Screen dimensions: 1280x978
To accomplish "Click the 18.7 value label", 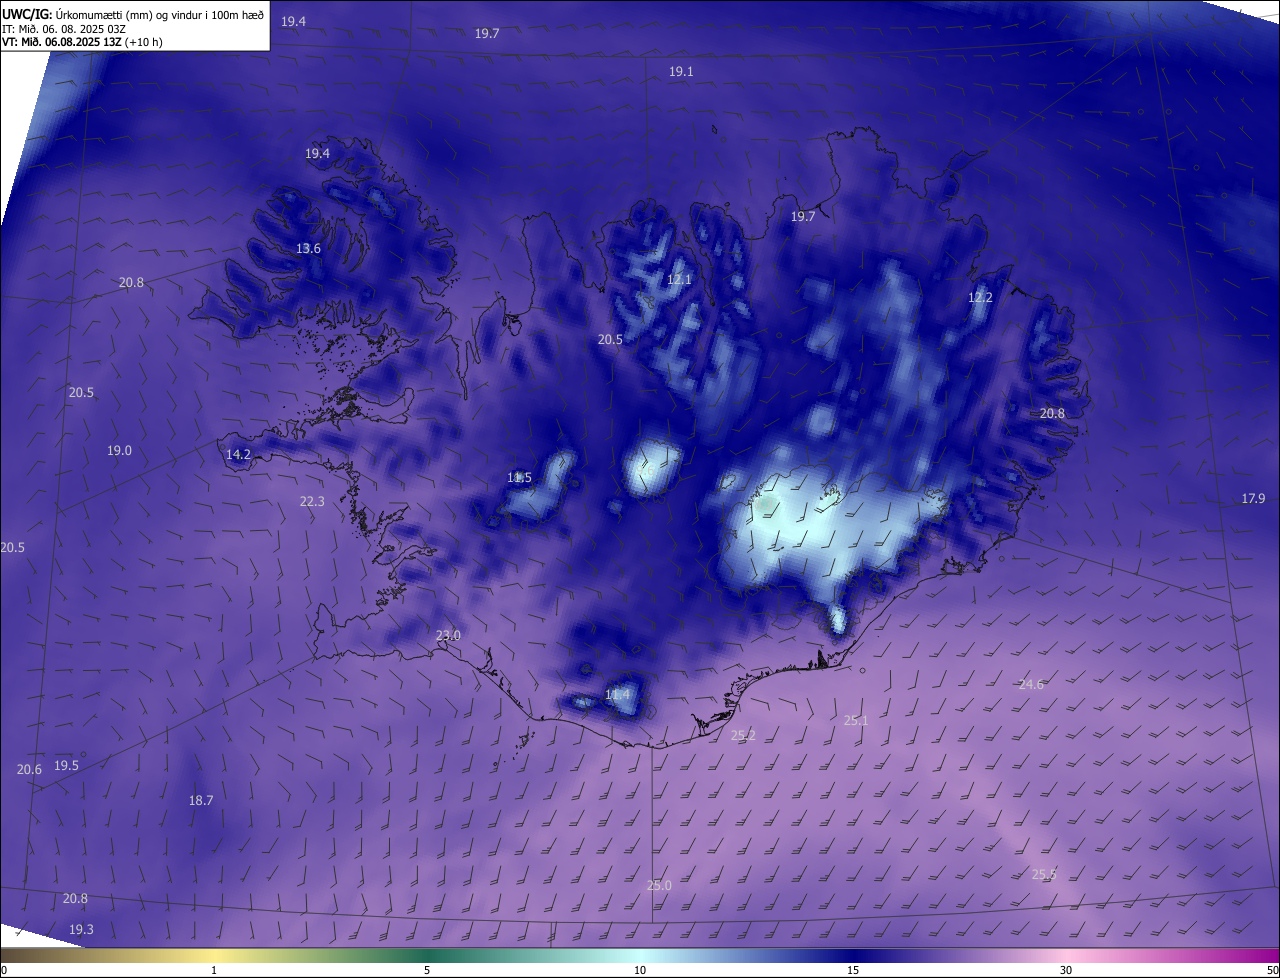I will [x=201, y=801].
